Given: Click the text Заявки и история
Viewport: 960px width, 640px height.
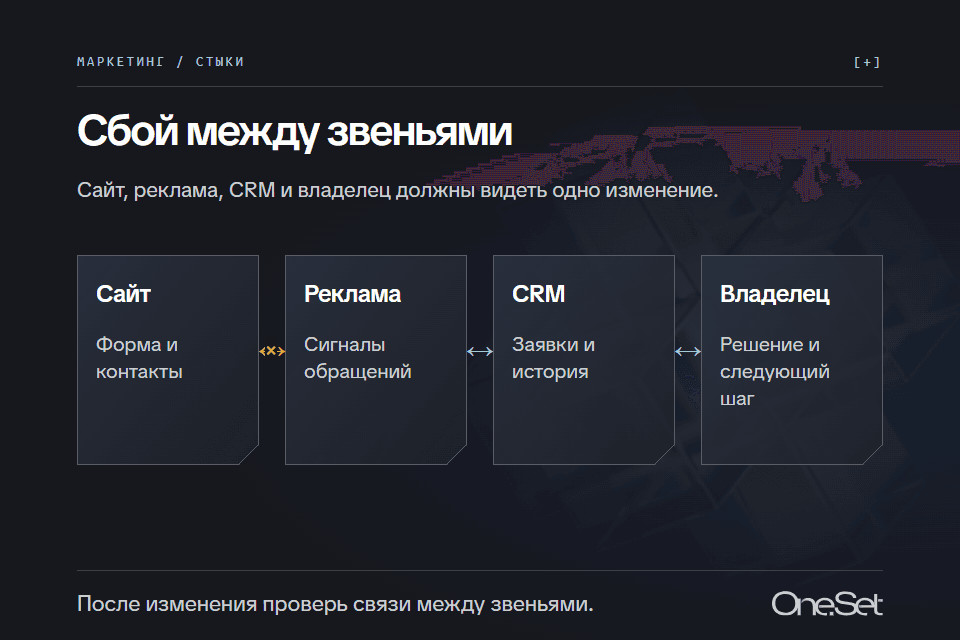Looking at the screenshot, I should tap(553, 358).
